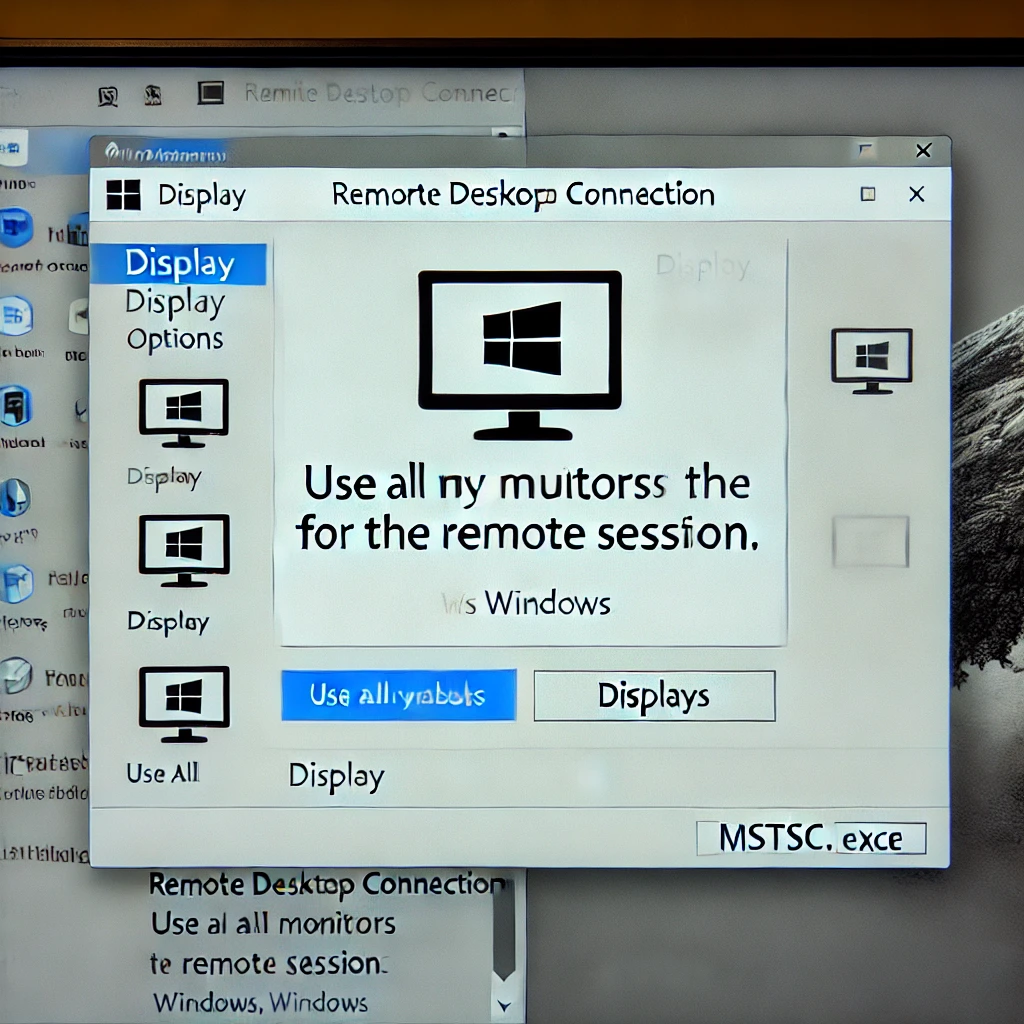
Task: Close the outer window frame
Action: tap(923, 151)
